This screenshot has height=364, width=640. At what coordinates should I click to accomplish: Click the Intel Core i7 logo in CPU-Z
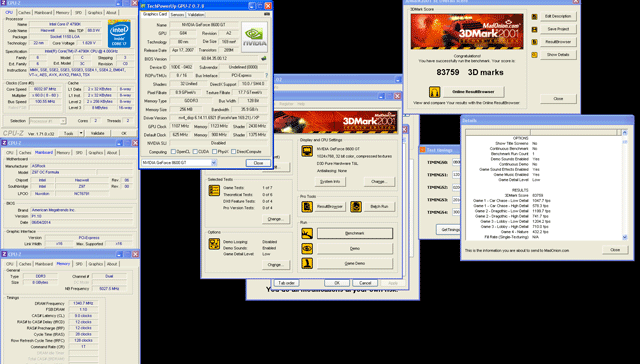coord(119,33)
